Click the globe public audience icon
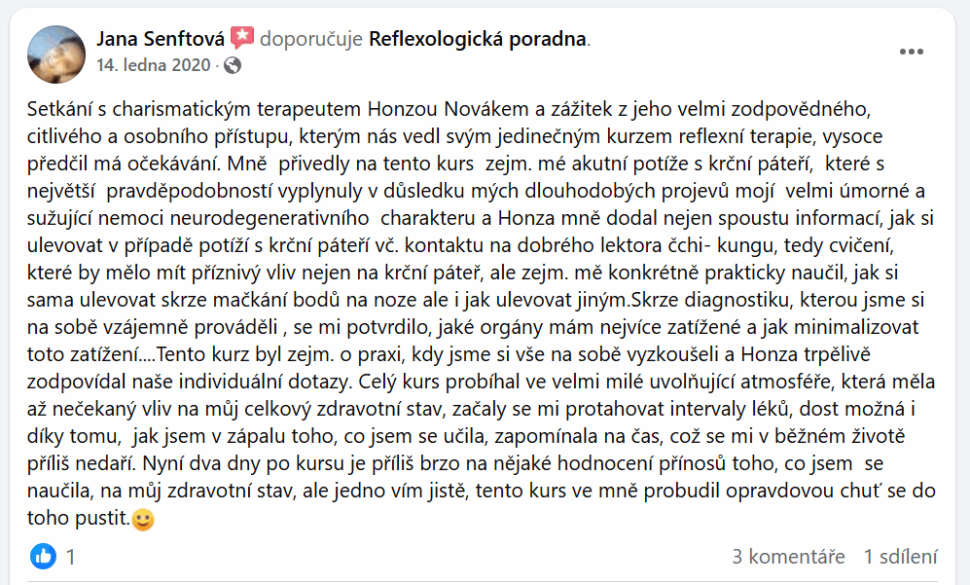970x585 pixels. tap(233, 65)
